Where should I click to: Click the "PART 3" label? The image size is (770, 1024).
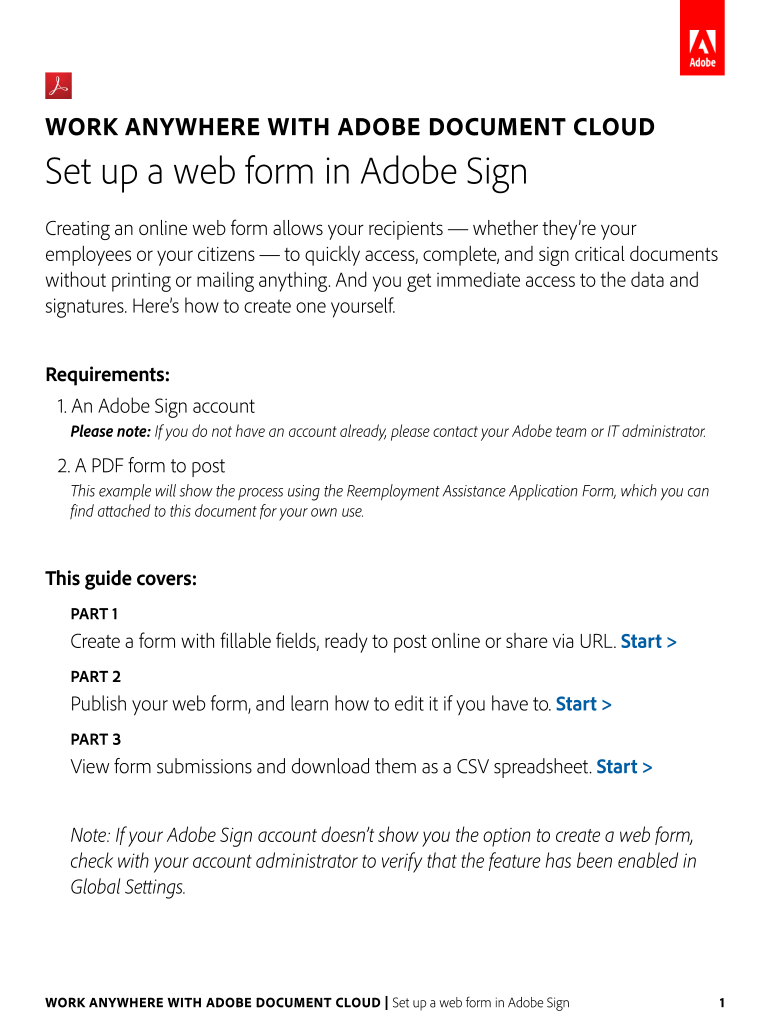pyautogui.click(x=95, y=739)
